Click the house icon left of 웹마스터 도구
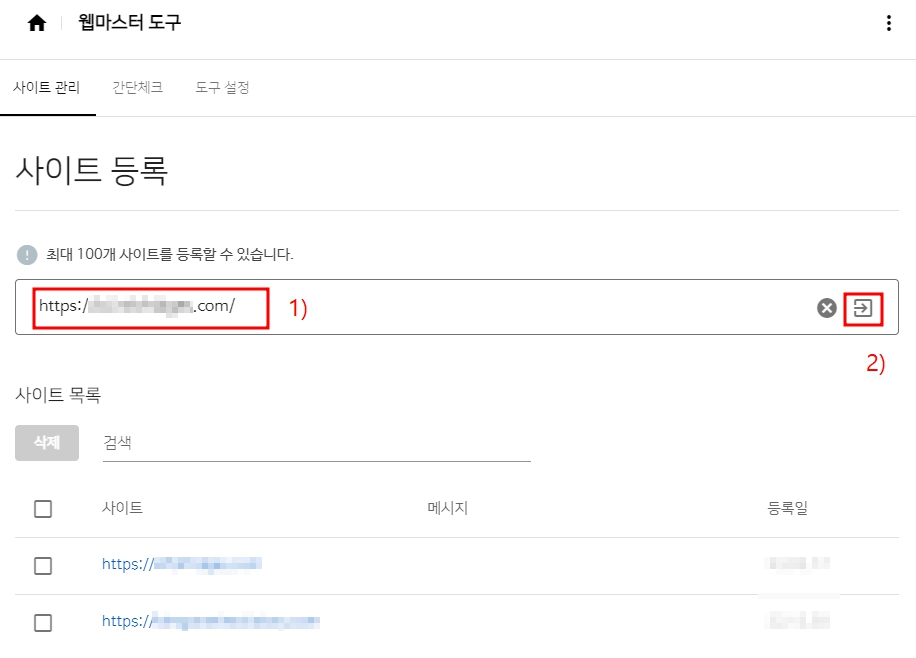This screenshot has width=916, height=658. (x=37, y=22)
